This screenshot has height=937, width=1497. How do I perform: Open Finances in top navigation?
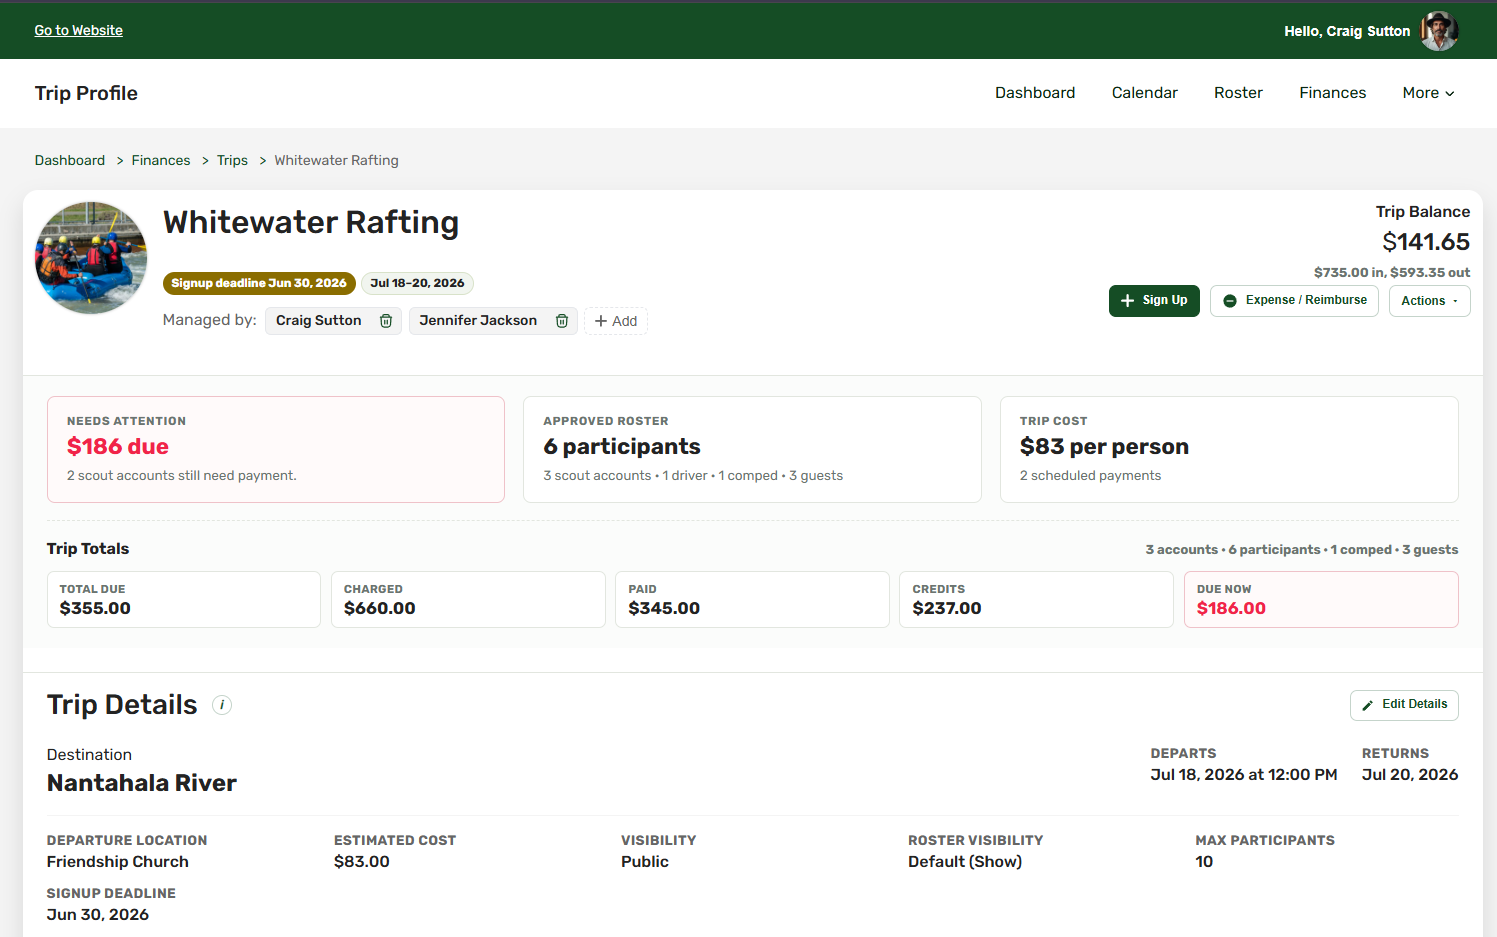coord(1332,93)
